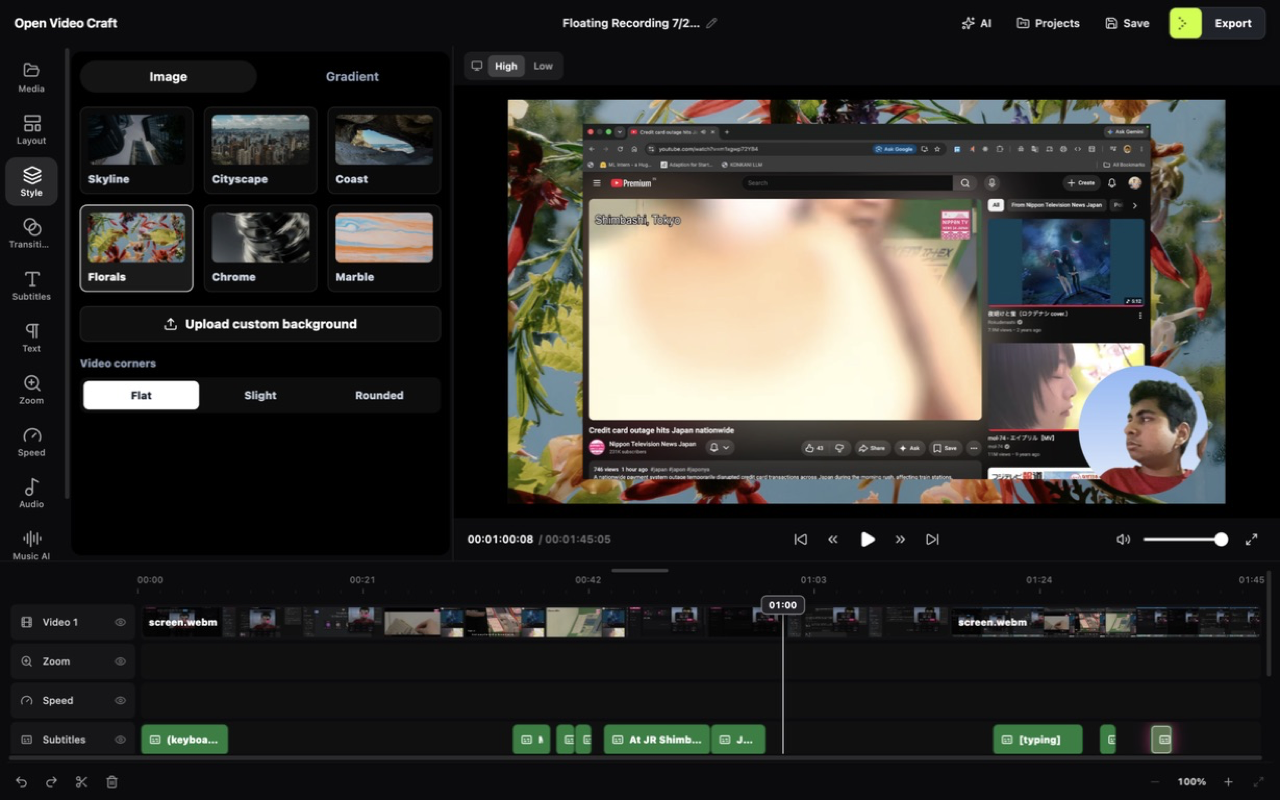The image size is (1280, 800).
Task: Open the Media panel
Action: click(31, 77)
